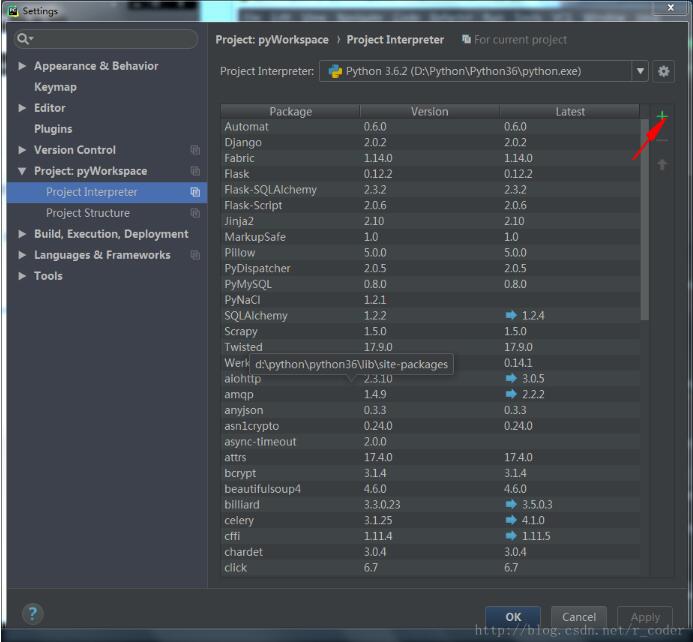The width and height of the screenshot is (693, 642).
Task: Click the upgrade package arrow icon
Action: pos(662,165)
